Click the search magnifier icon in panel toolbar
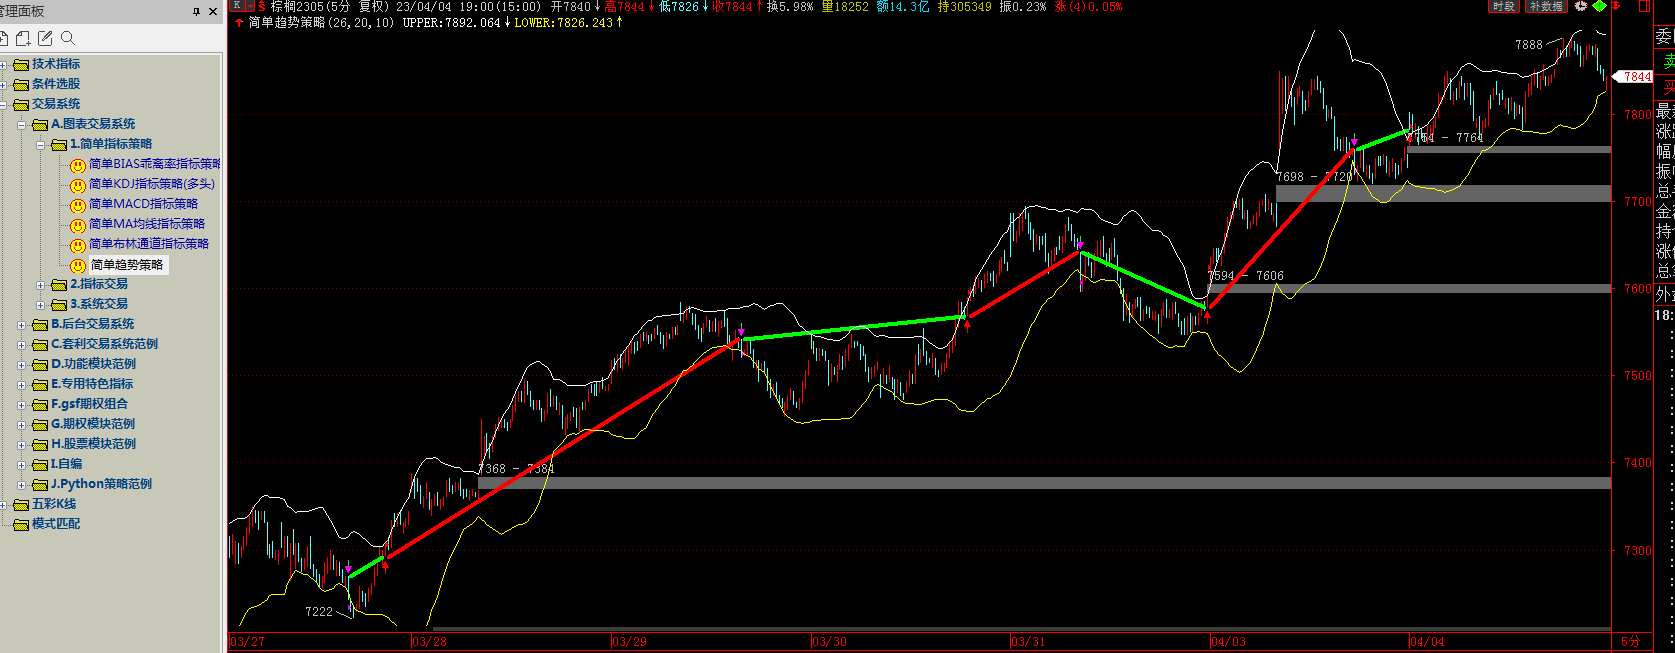Image resolution: width=1675 pixels, height=653 pixels. [x=68, y=38]
